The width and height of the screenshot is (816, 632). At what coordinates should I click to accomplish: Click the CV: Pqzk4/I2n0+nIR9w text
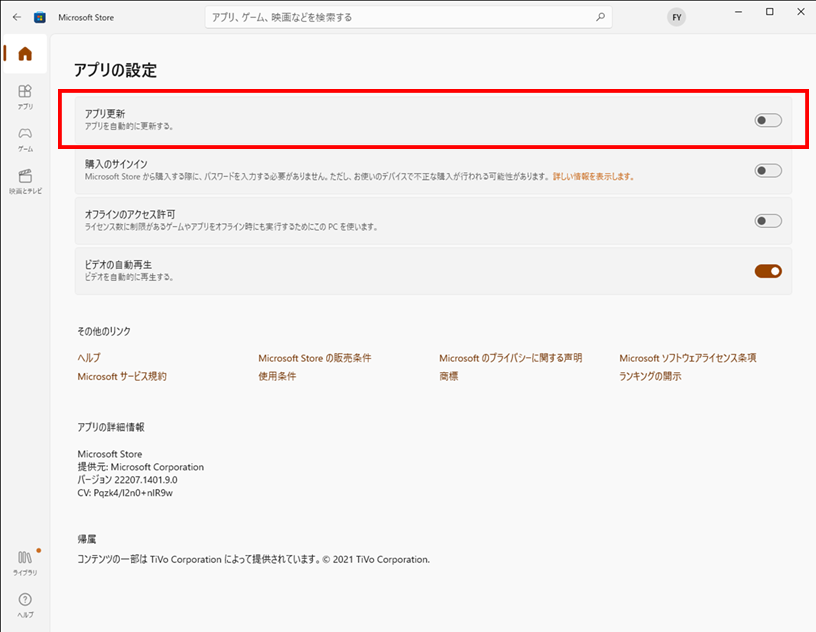coord(125,492)
